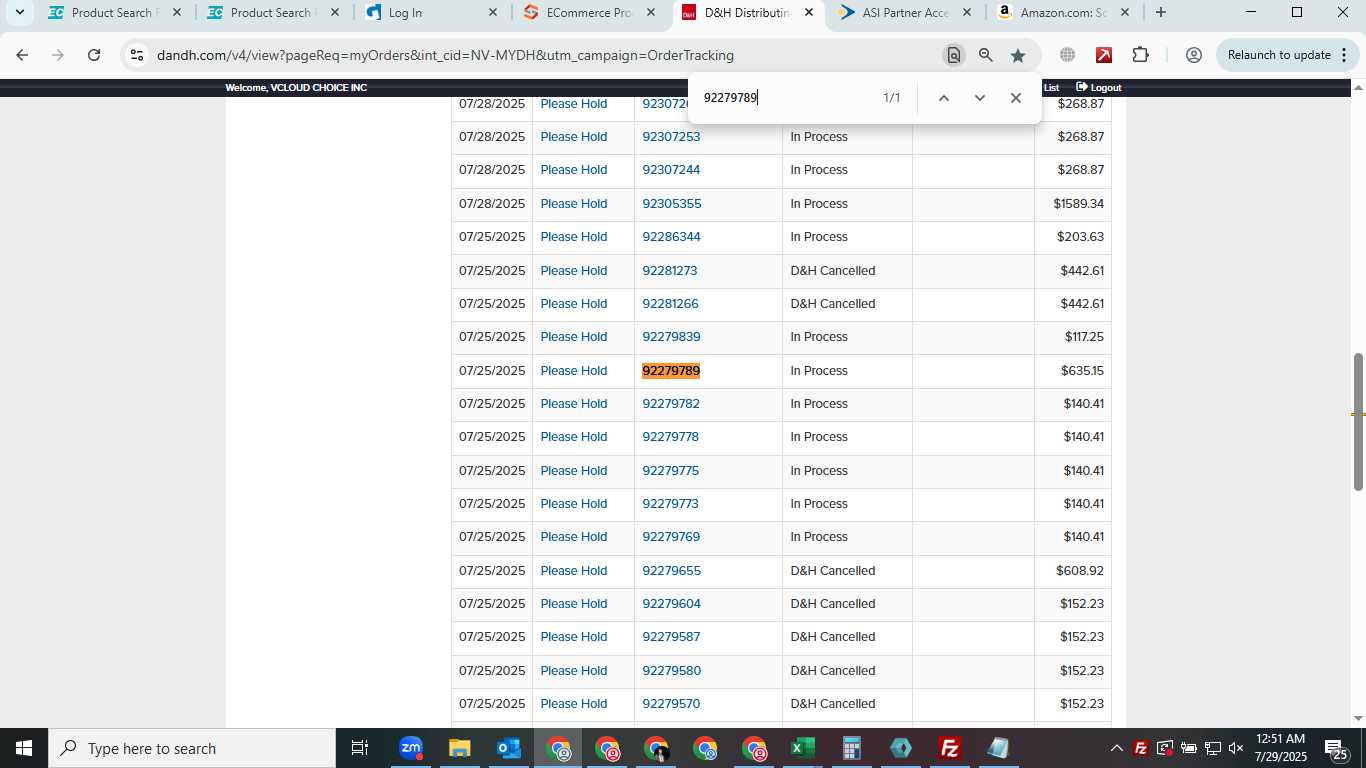
Task: Open Excel from the taskbar
Action: [802, 748]
